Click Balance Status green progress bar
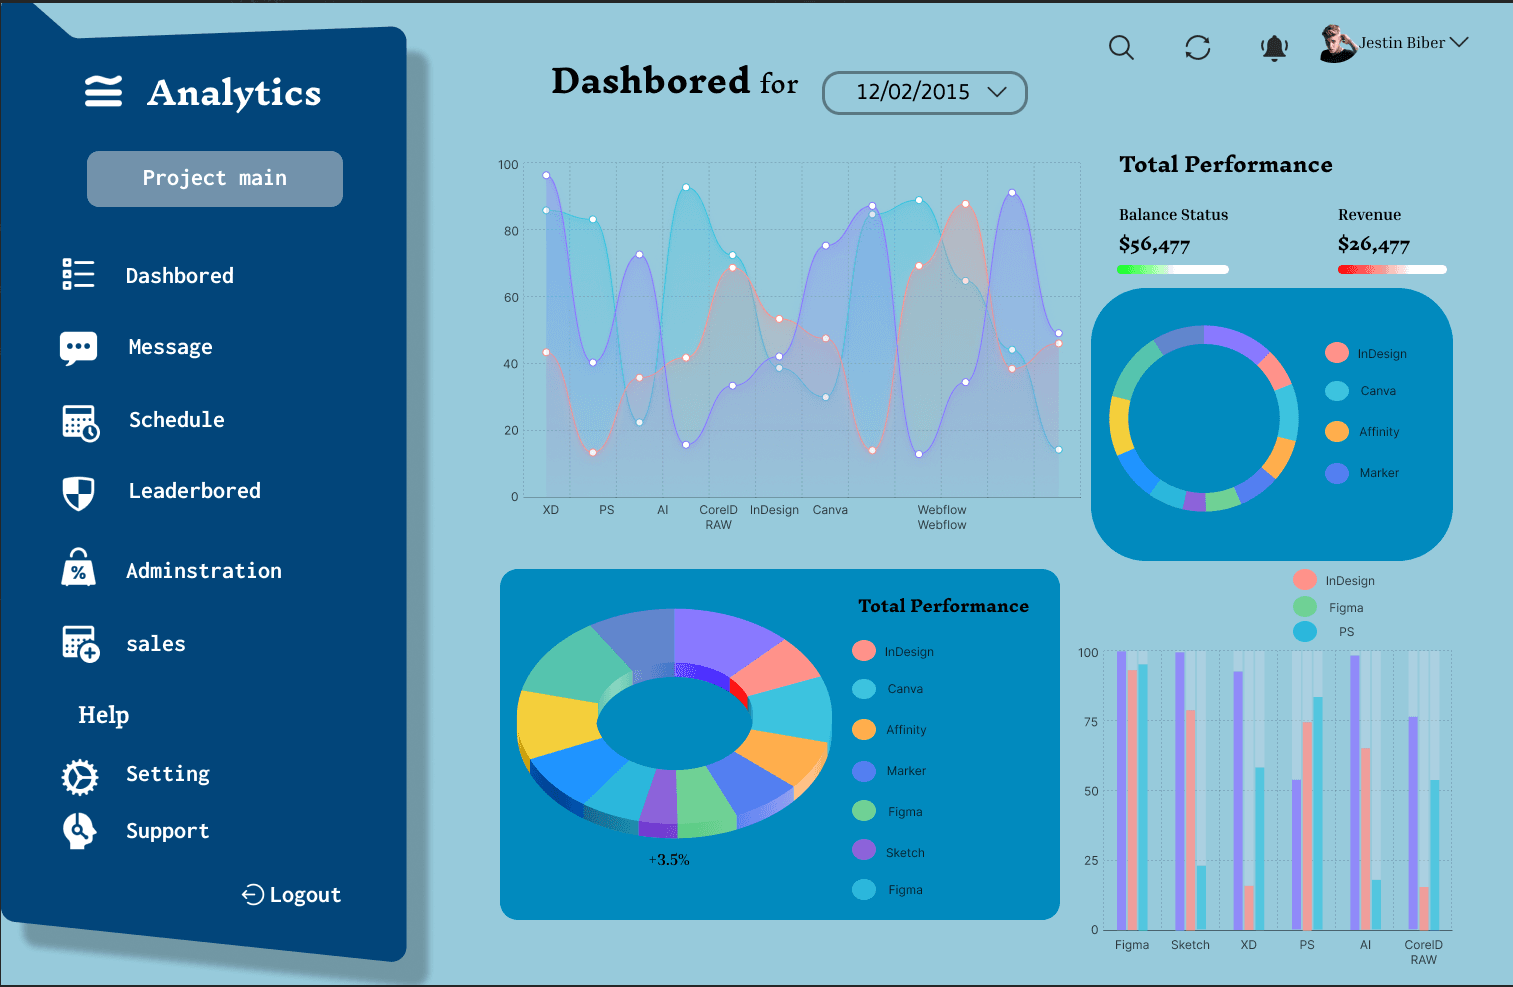 [x=1173, y=269]
